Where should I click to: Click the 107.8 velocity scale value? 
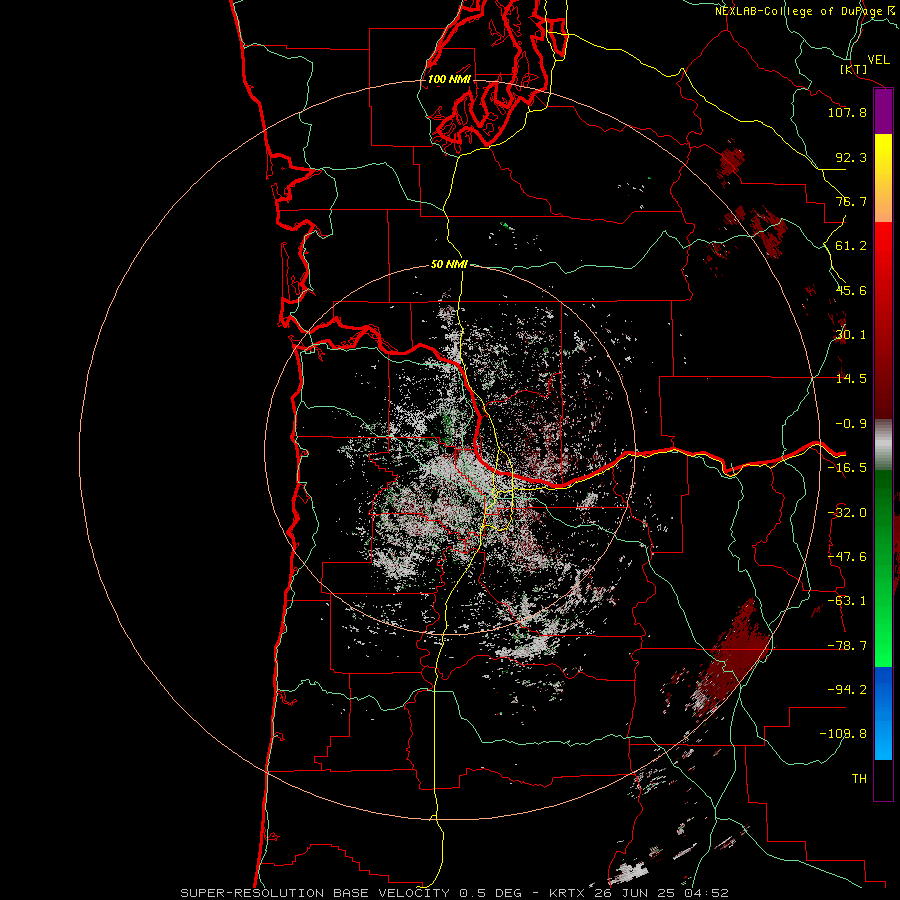pos(847,112)
